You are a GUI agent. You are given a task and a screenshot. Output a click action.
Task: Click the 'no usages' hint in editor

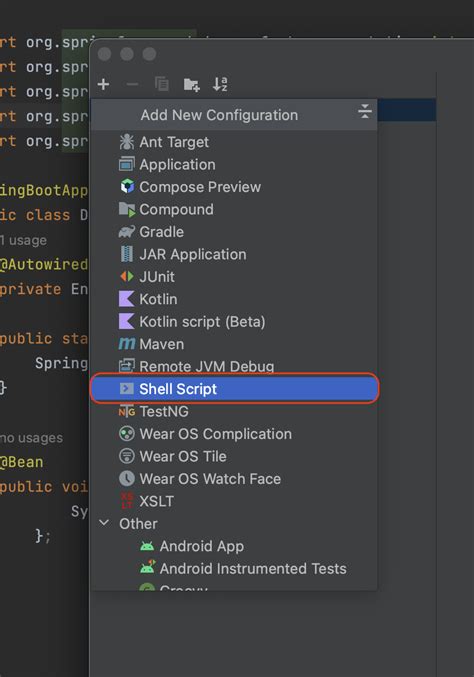pos(31,438)
